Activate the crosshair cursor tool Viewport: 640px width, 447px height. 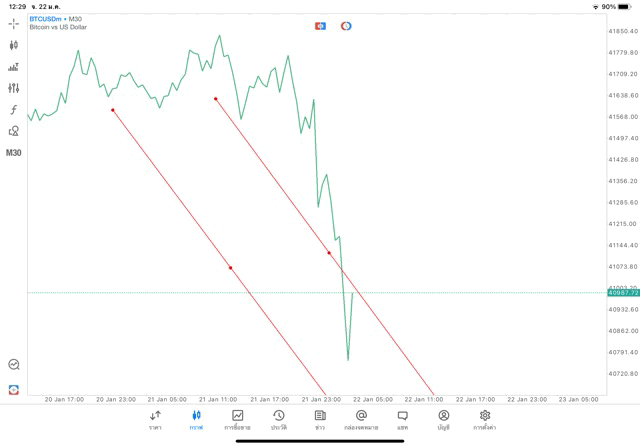point(14,23)
